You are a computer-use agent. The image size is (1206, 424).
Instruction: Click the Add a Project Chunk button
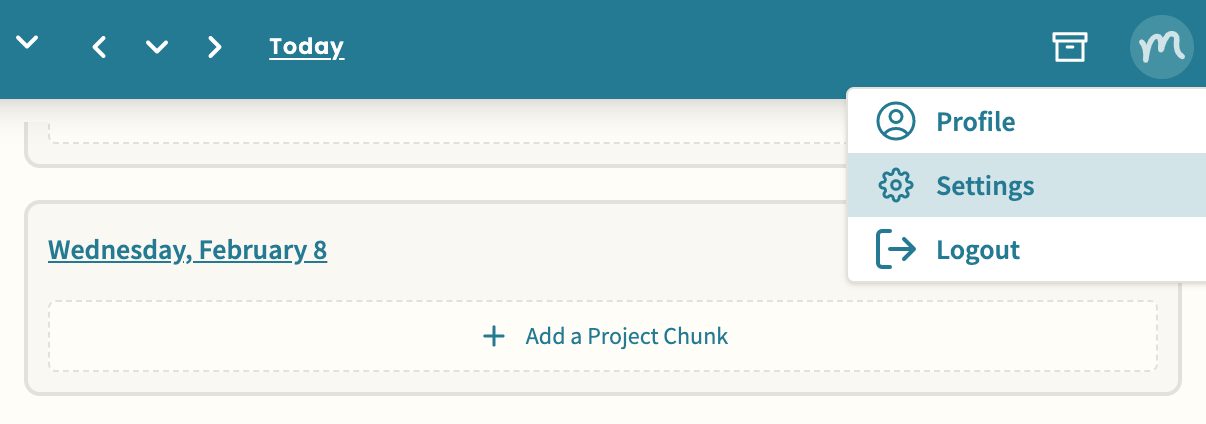coord(603,336)
